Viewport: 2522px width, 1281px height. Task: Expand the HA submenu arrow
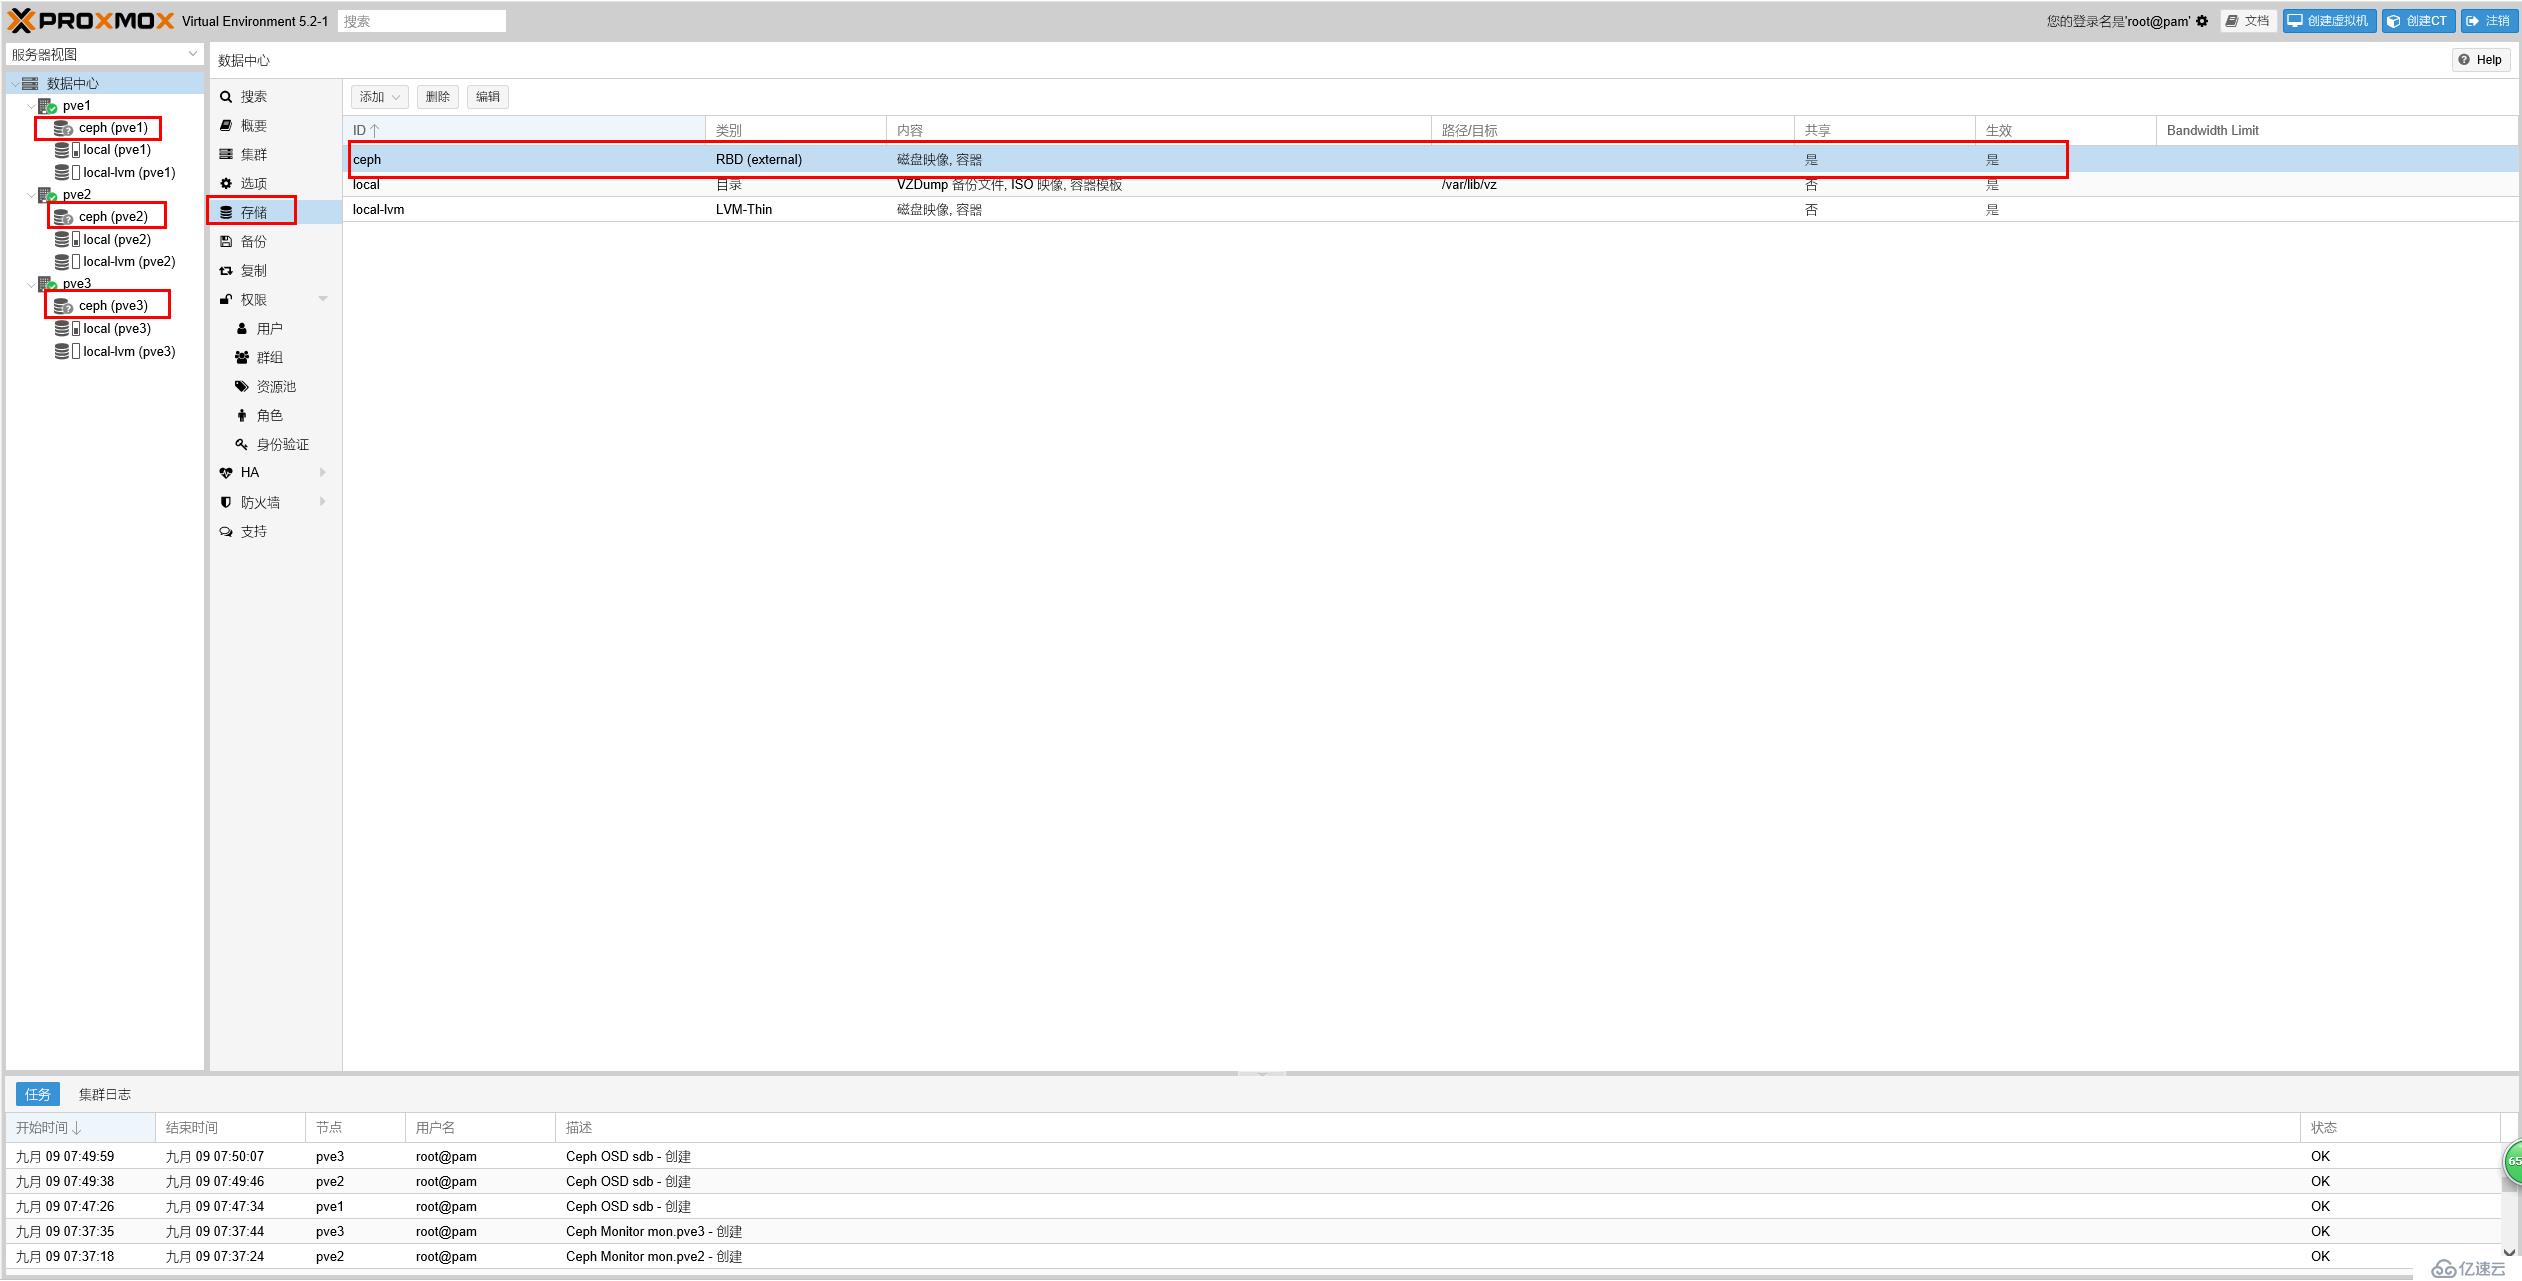pos(323,472)
